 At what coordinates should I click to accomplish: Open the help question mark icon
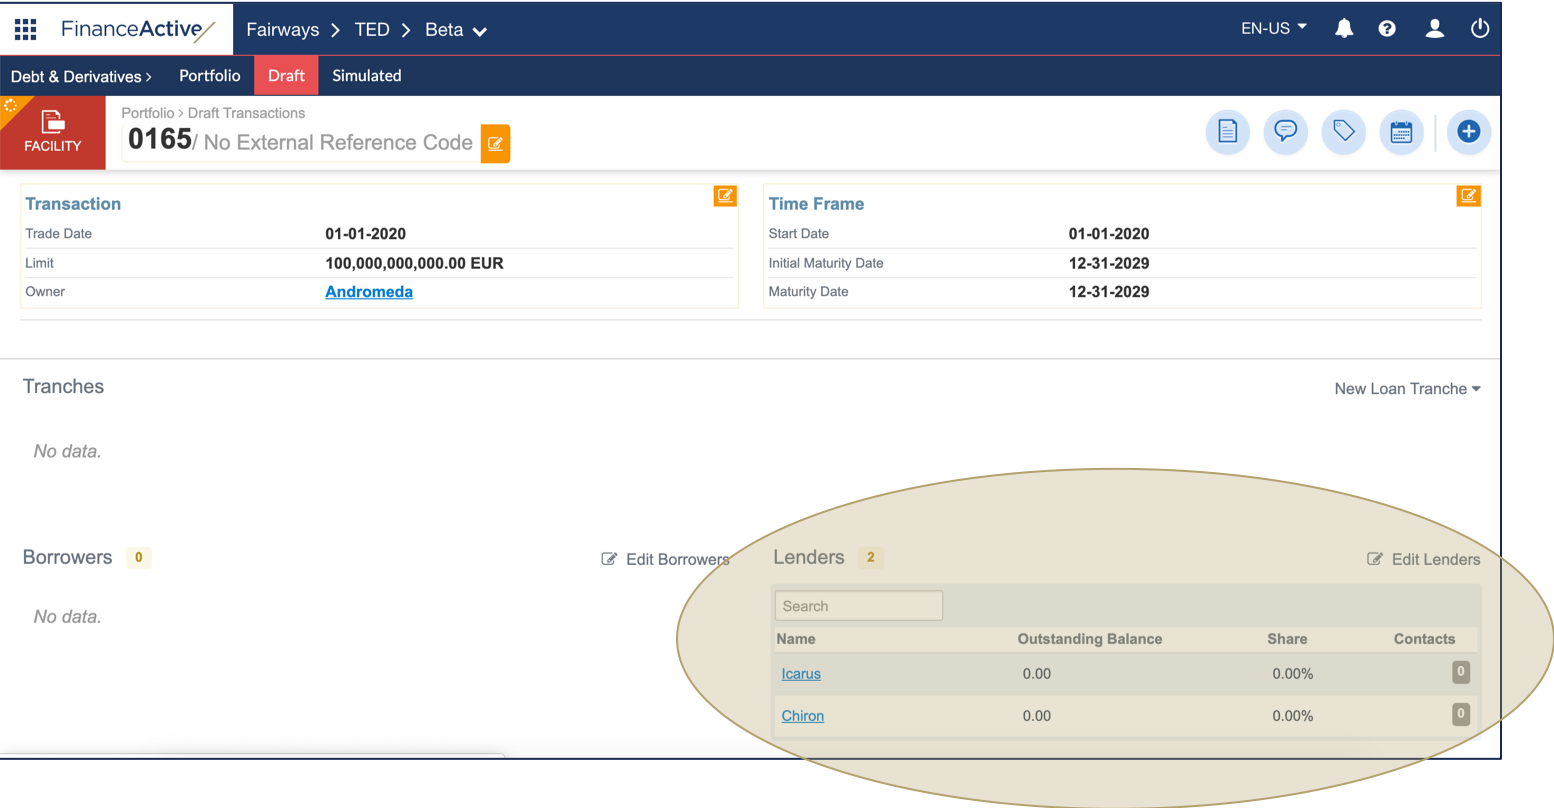[x=1387, y=29]
